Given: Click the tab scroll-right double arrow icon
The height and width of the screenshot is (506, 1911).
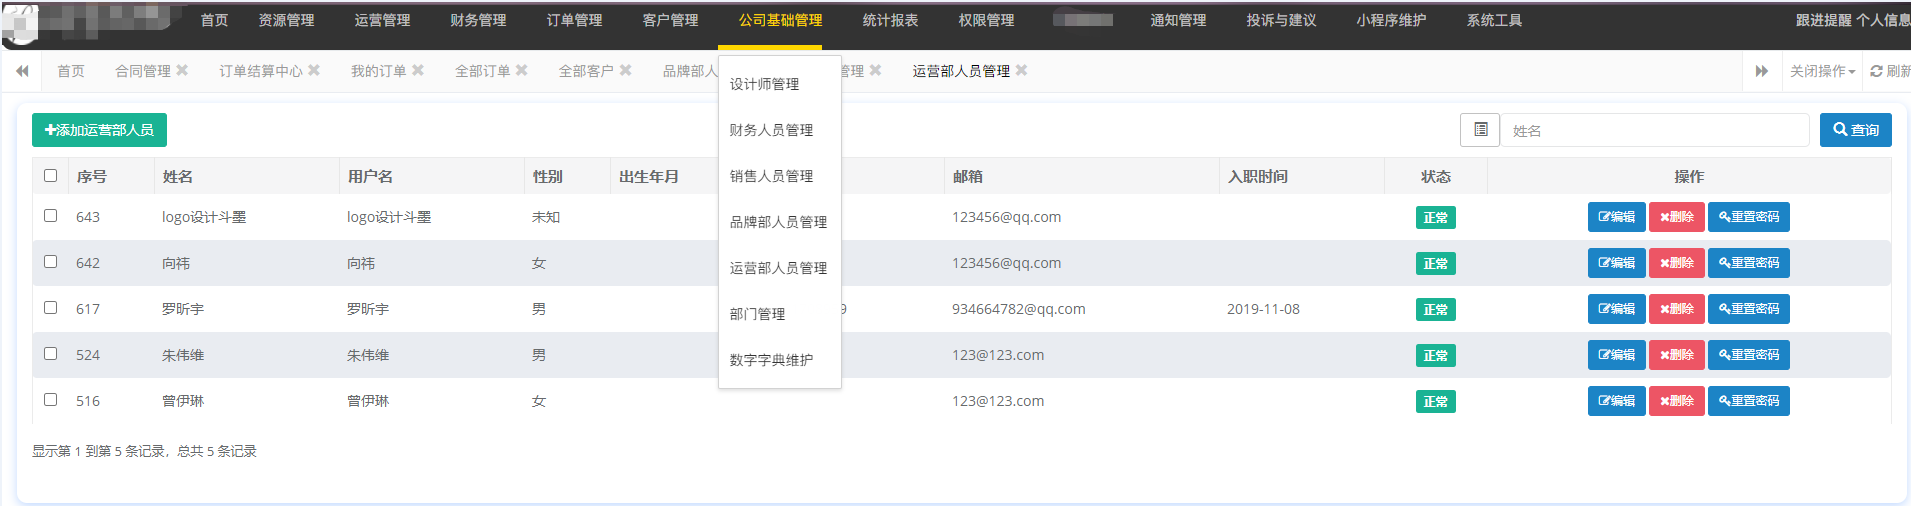Looking at the screenshot, I should (x=1761, y=71).
